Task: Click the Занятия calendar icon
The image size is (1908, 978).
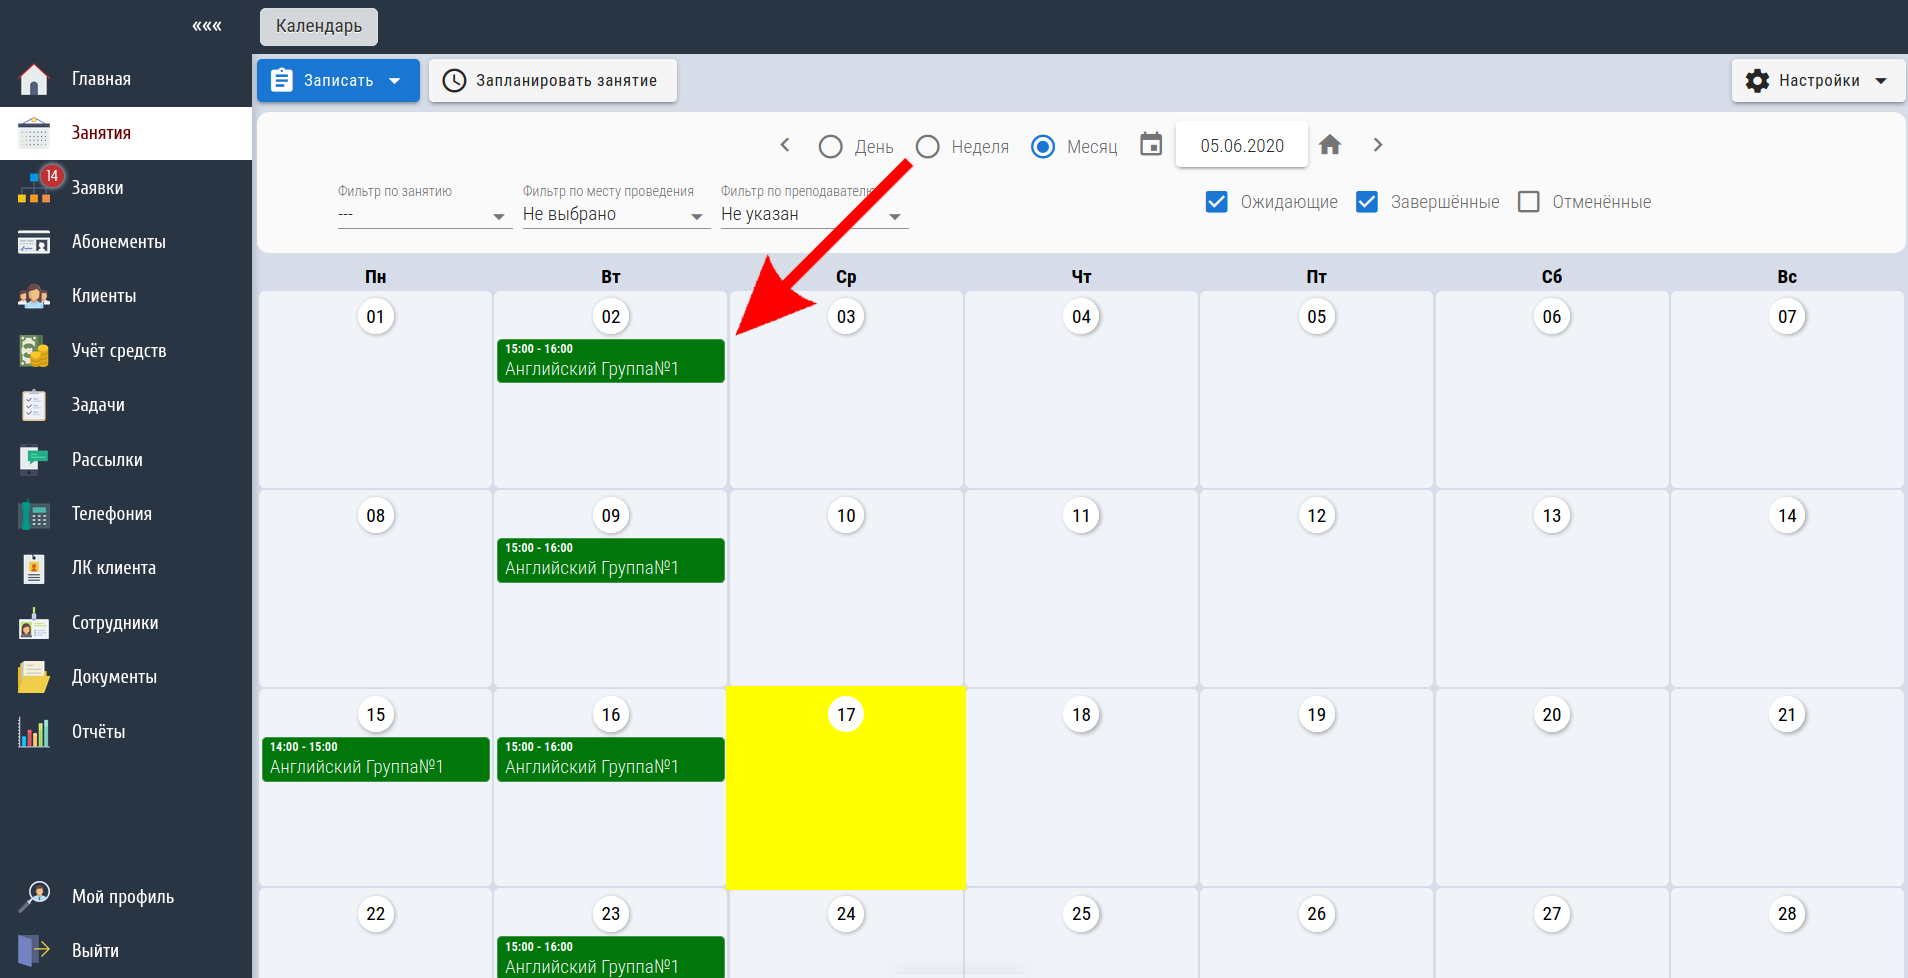Action: [x=34, y=133]
